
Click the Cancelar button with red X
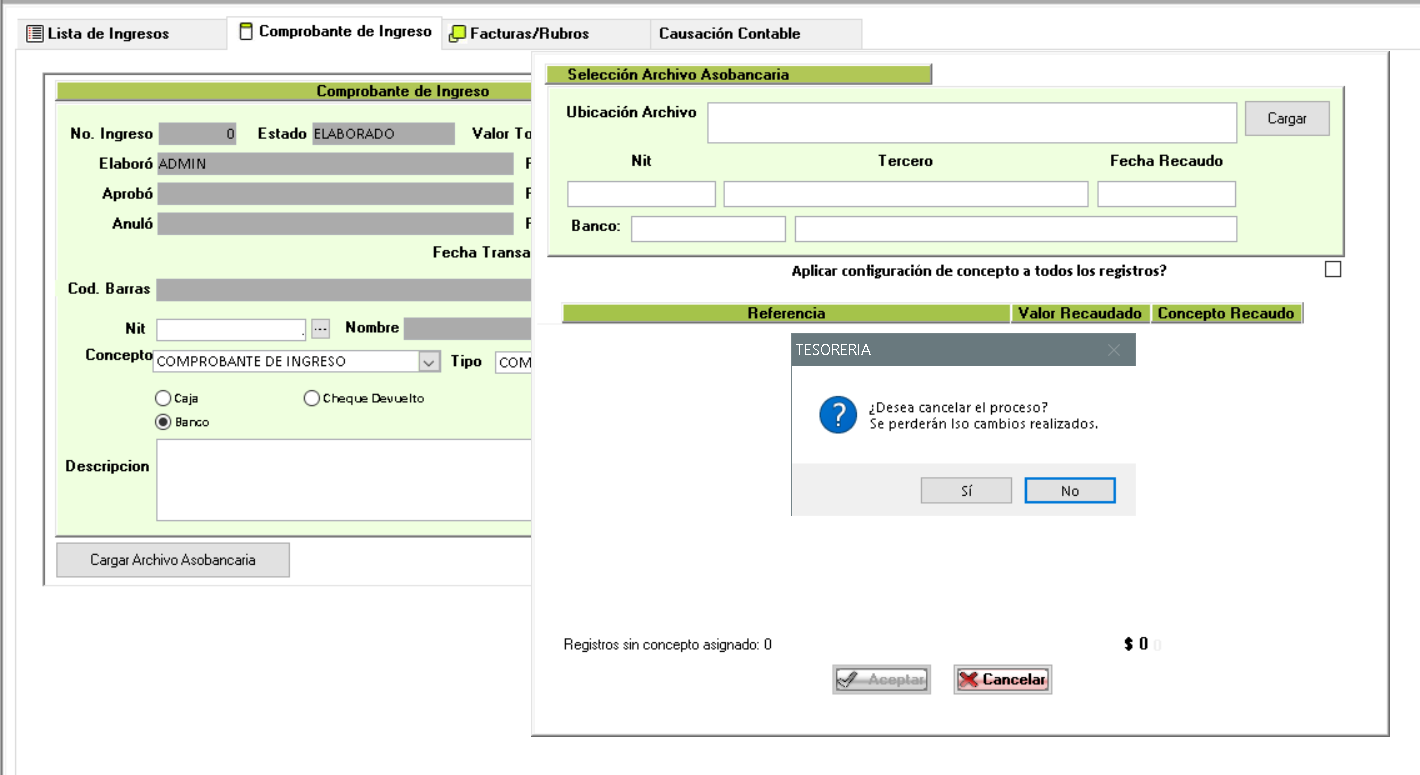coord(1002,680)
